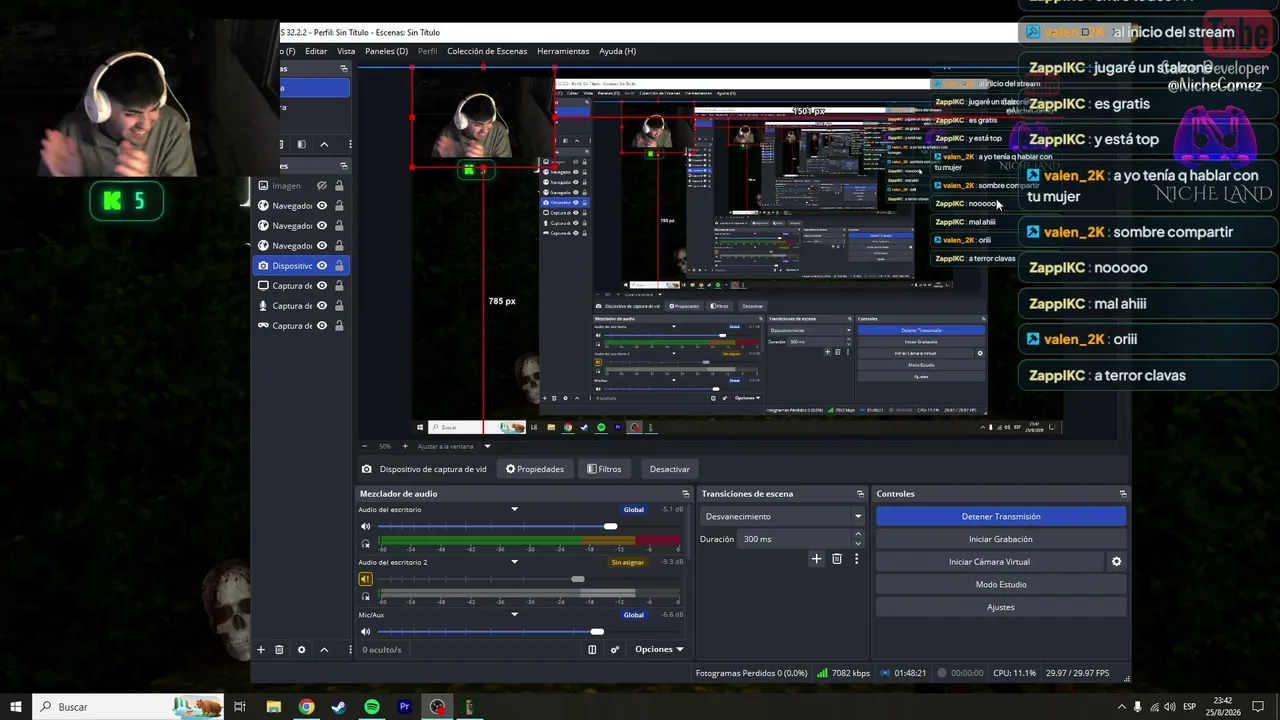Image resolution: width=1280 pixels, height=720 pixels.
Task: Click Detener Transmisión to stop streaming
Action: tap(1001, 517)
